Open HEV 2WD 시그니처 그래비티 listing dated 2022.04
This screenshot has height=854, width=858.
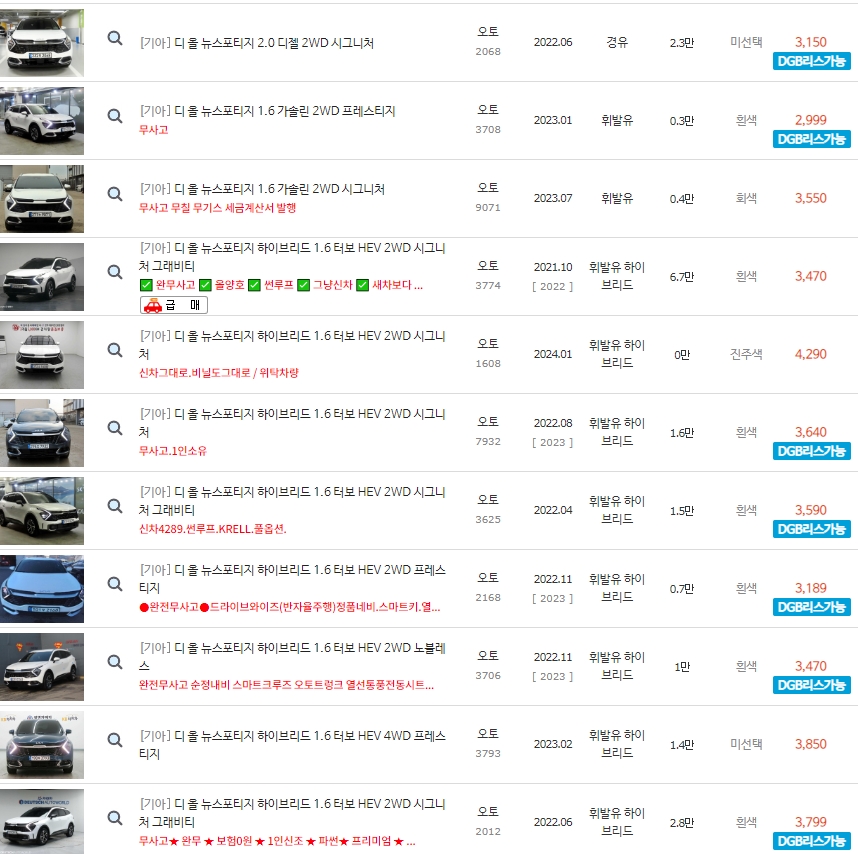click(x=293, y=501)
